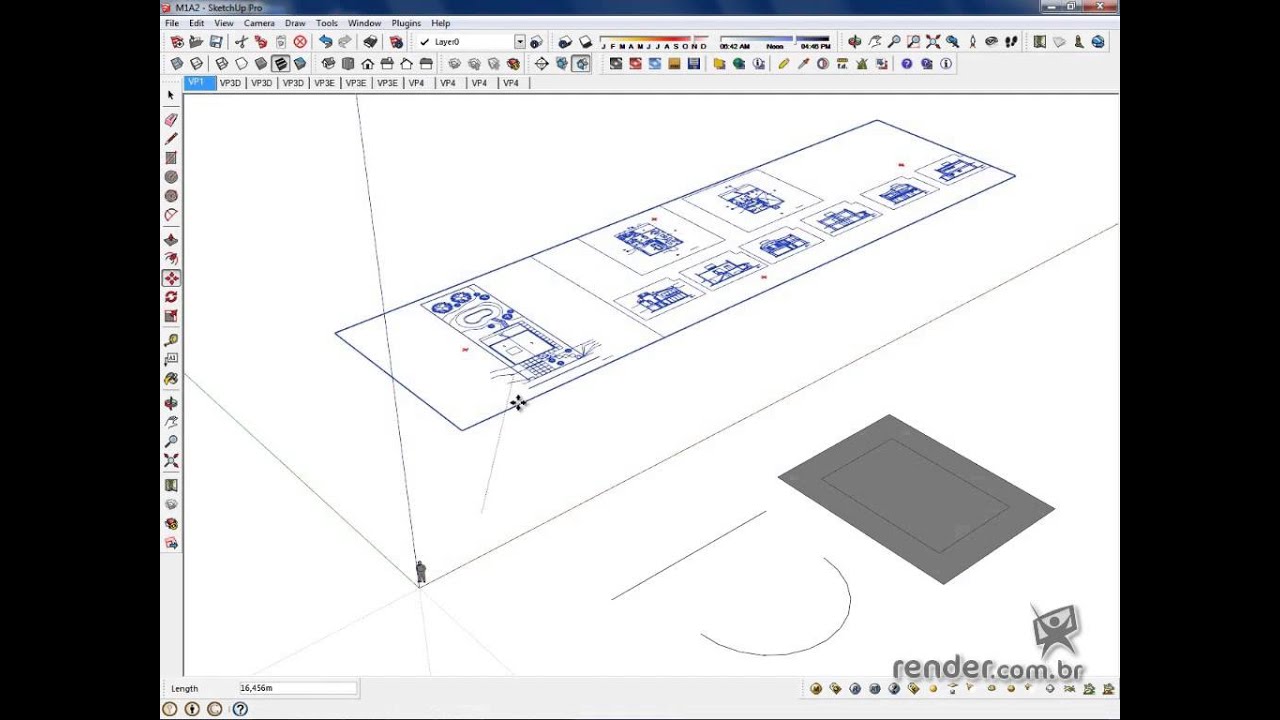Screen dimensions: 1280x720
Task: Select the Eraser tool in left toolbar
Action: point(171,120)
